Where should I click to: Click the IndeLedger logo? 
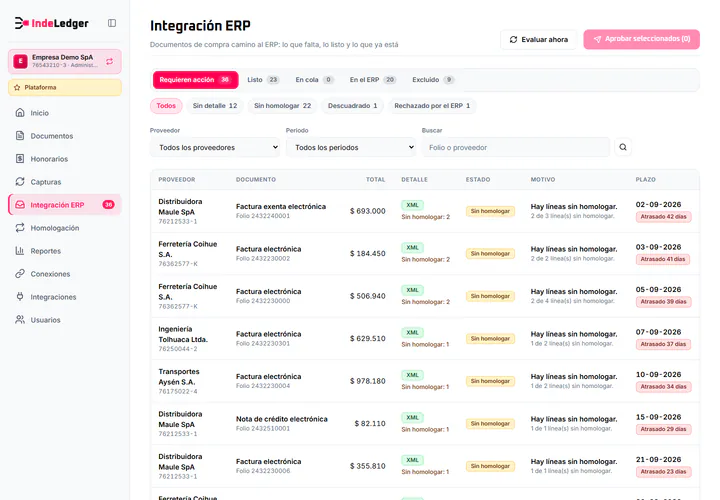pos(51,23)
